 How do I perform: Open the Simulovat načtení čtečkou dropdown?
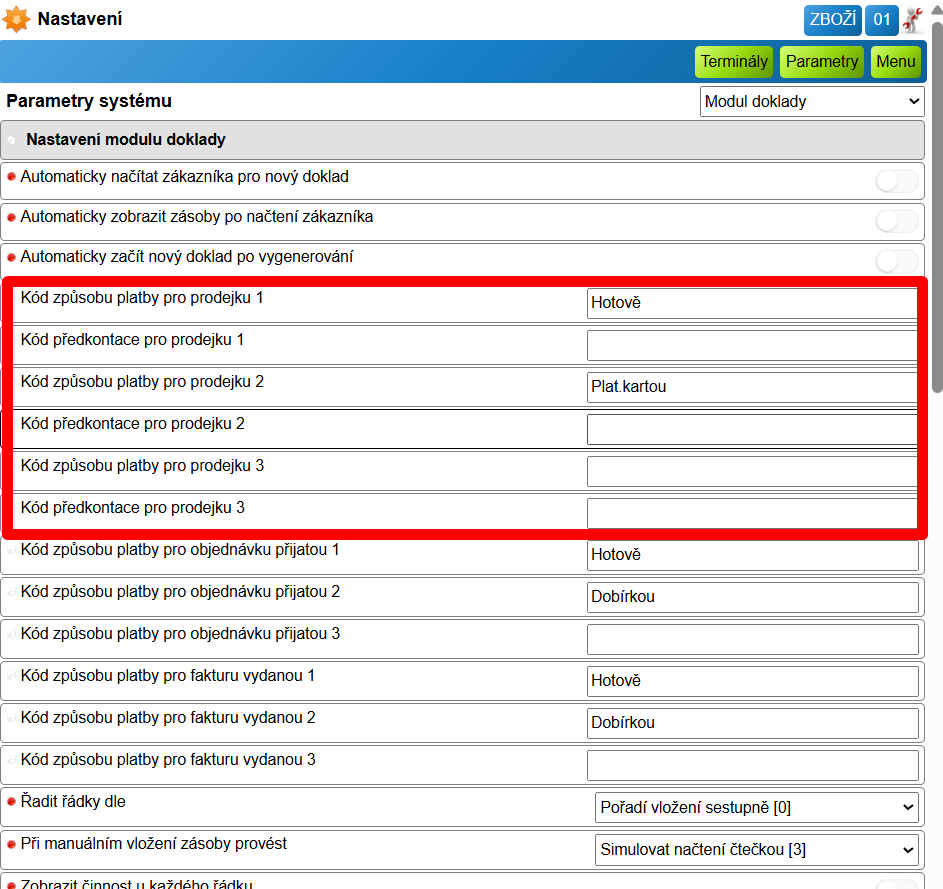(x=757, y=849)
